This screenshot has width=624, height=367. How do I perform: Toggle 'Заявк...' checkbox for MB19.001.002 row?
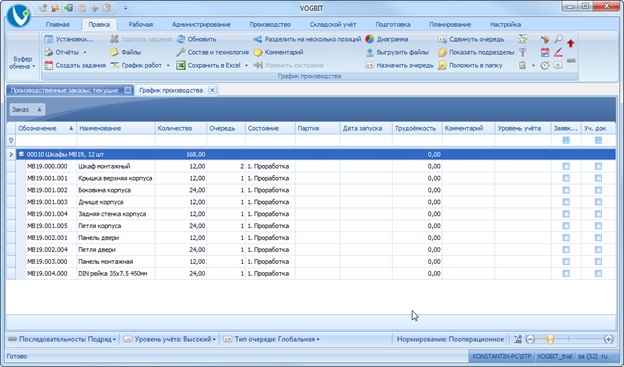566,190
